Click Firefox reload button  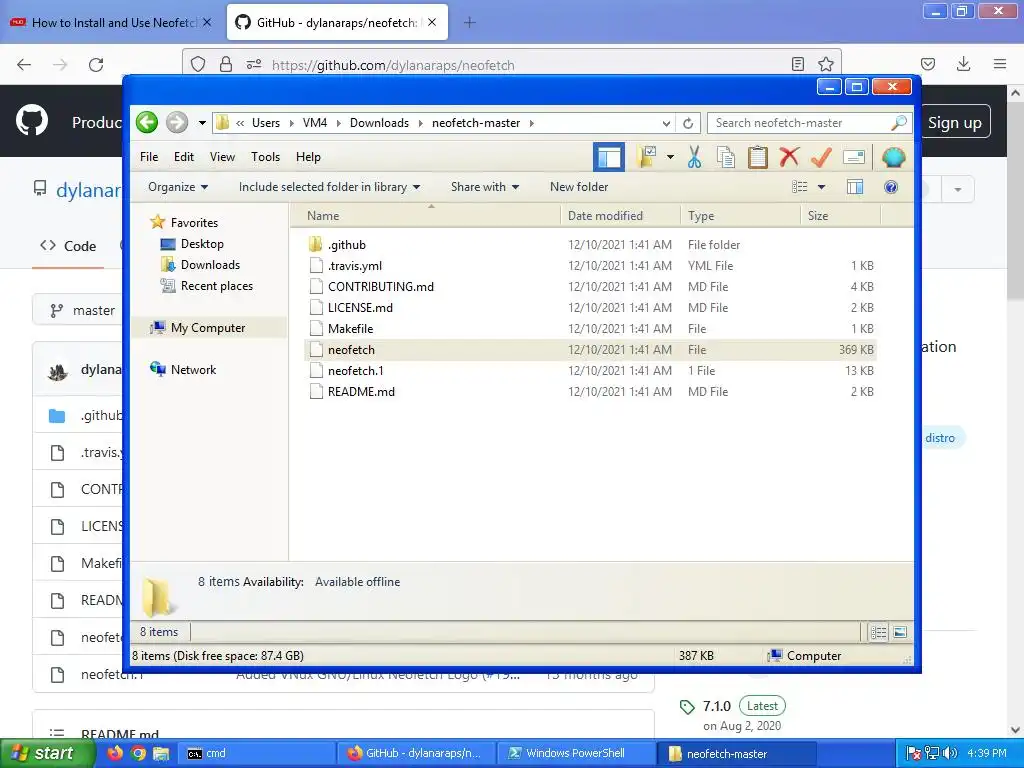tap(96, 65)
